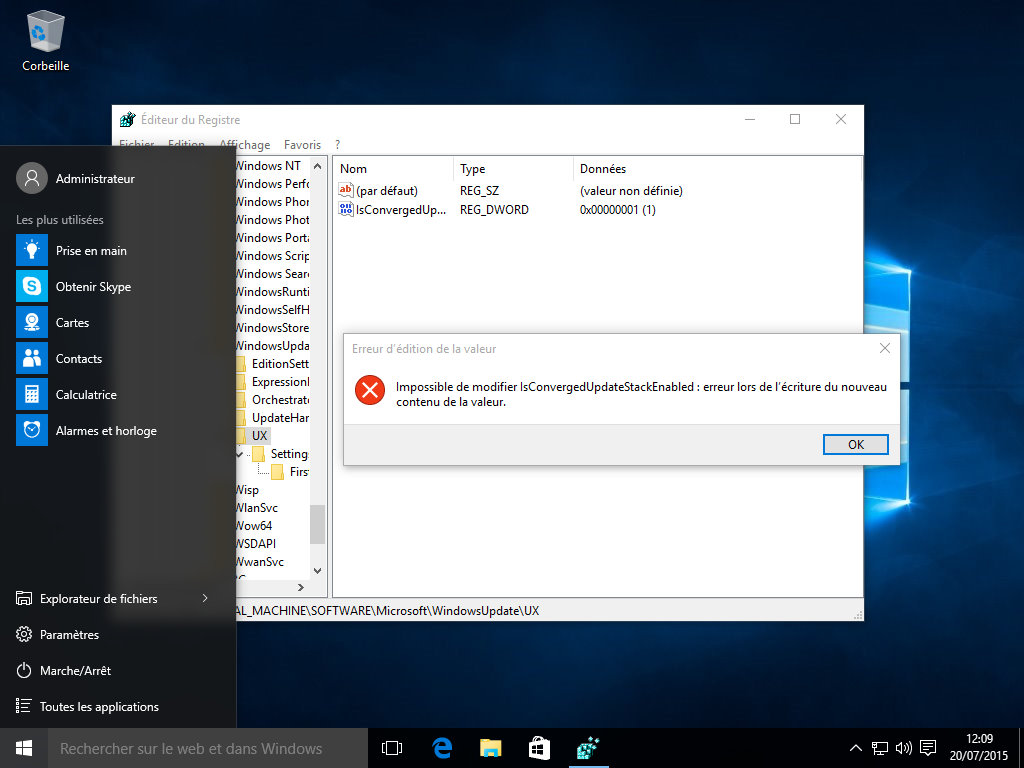The width and height of the screenshot is (1024, 768).
Task: Open the Favoris menu
Action: tap(302, 145)
